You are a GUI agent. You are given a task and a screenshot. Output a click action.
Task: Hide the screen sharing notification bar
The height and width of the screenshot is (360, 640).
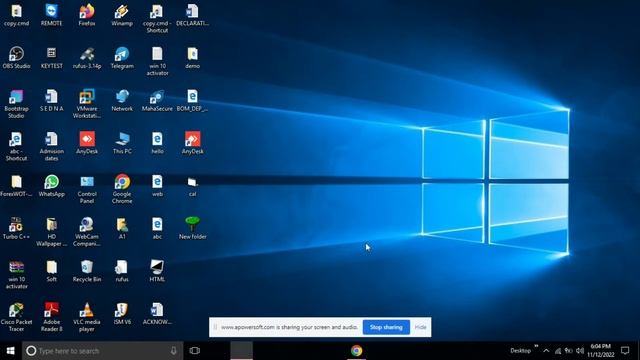click(420, 327)
